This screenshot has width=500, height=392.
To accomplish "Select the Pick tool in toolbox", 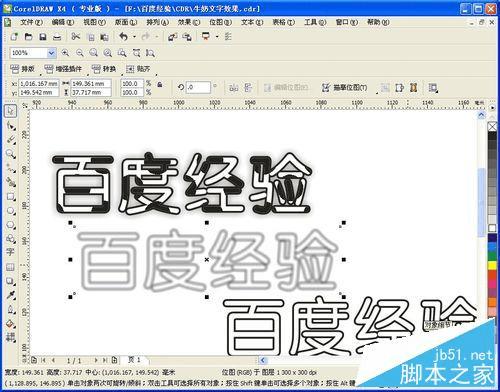I will pos(10,111).
